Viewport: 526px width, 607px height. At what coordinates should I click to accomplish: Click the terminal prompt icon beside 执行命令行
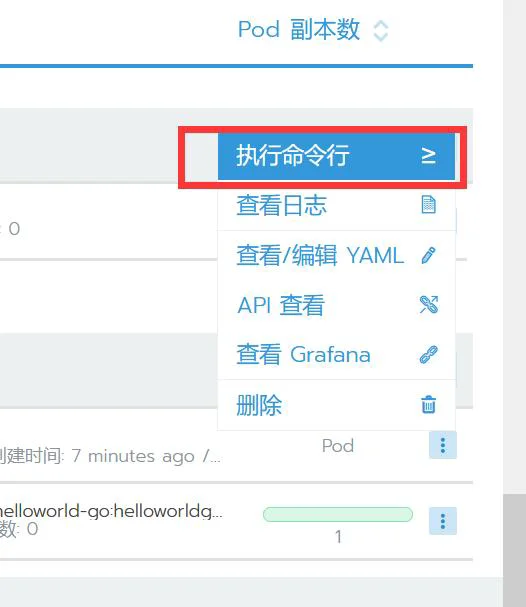pos(428,156)
